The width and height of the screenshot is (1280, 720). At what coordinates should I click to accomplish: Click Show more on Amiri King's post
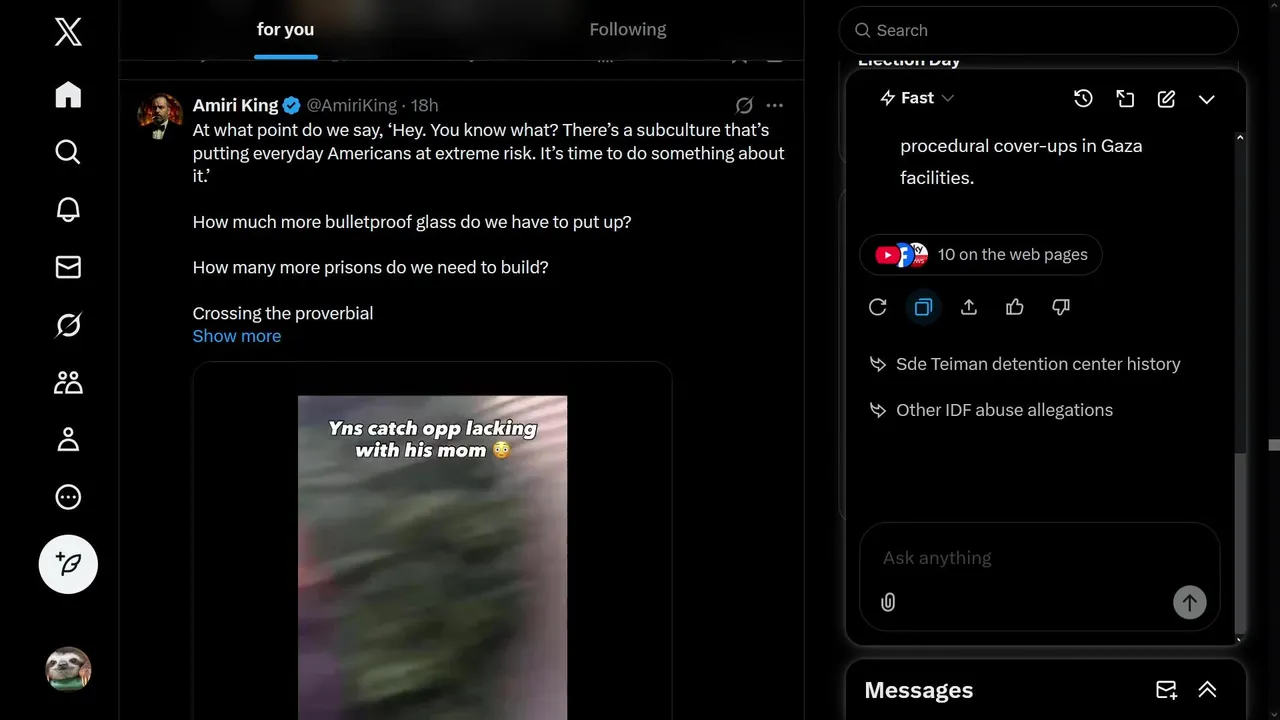[237, 336]
